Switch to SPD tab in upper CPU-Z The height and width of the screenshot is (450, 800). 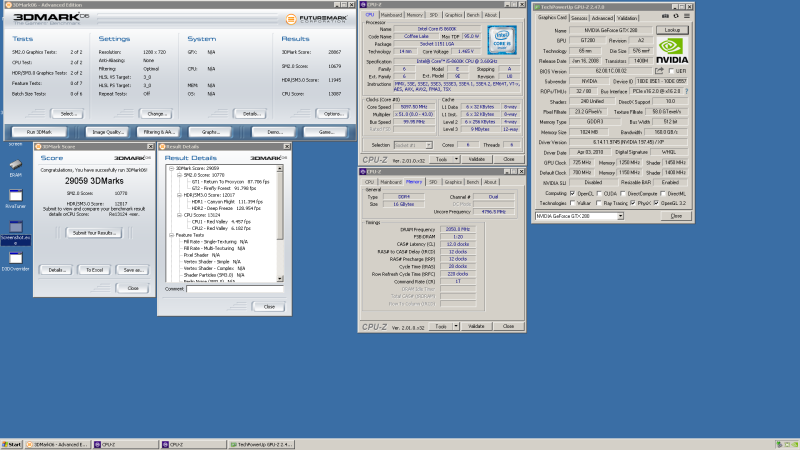[x=434, y=15]
